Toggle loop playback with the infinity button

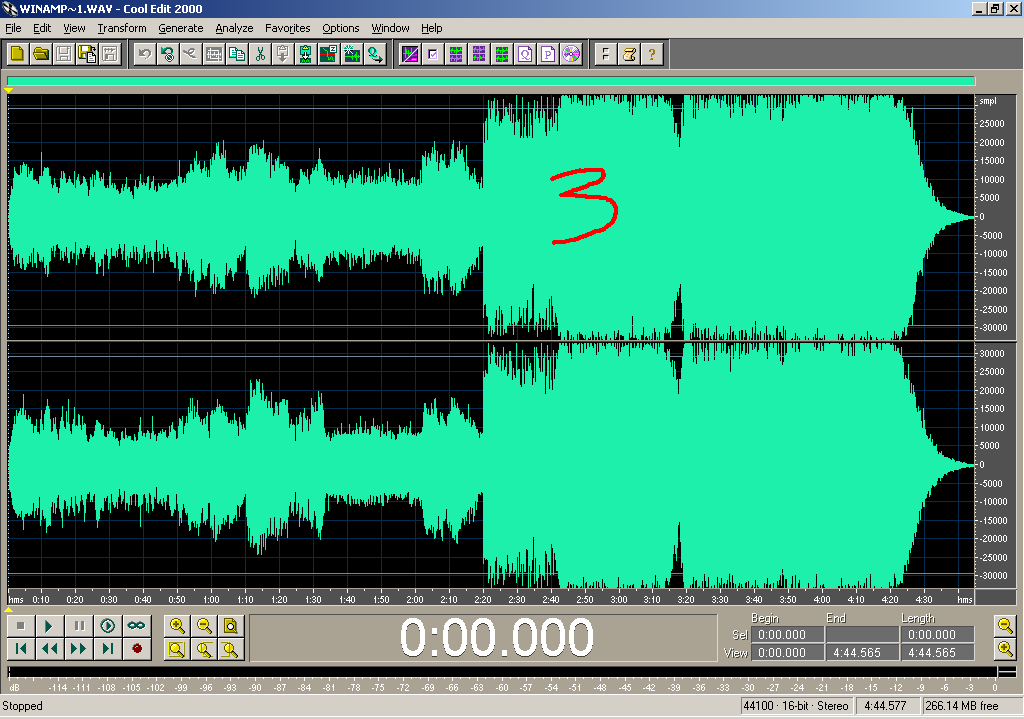point(137,626)
